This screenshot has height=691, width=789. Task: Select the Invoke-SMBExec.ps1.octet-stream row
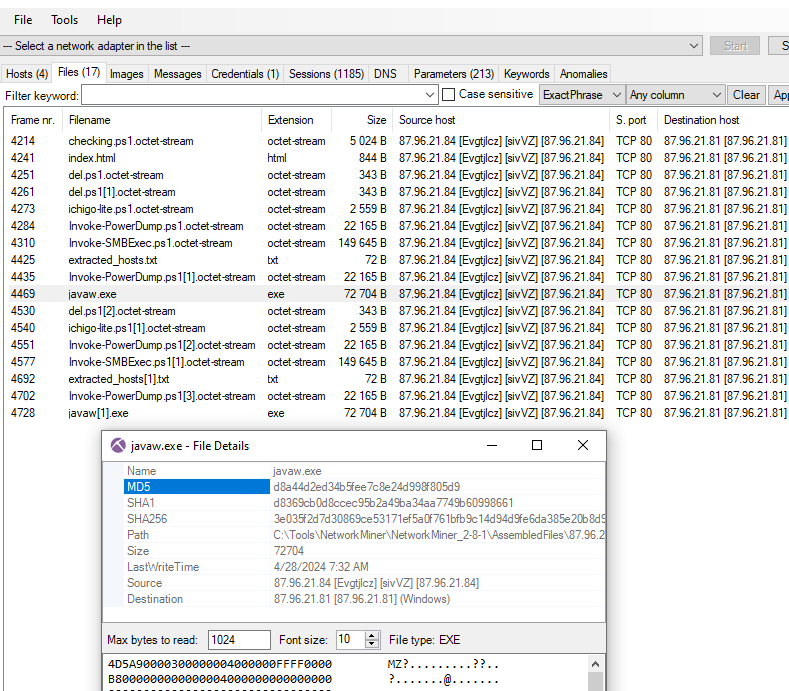pos(150,243)
